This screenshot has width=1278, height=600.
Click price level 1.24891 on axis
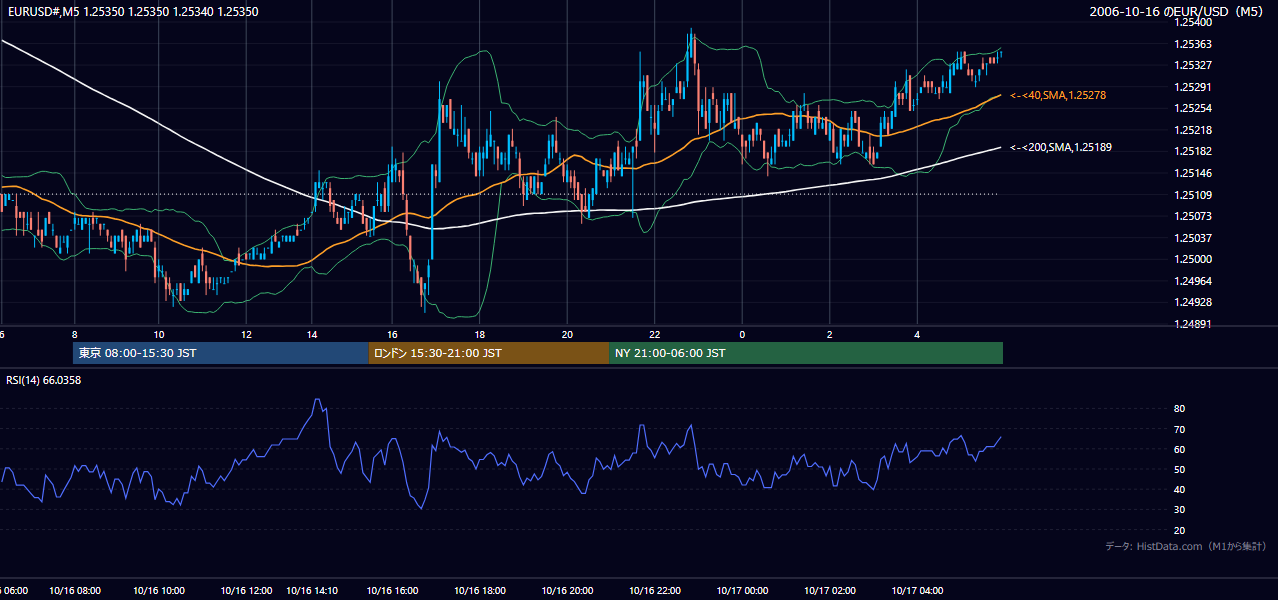point(1192,324)
